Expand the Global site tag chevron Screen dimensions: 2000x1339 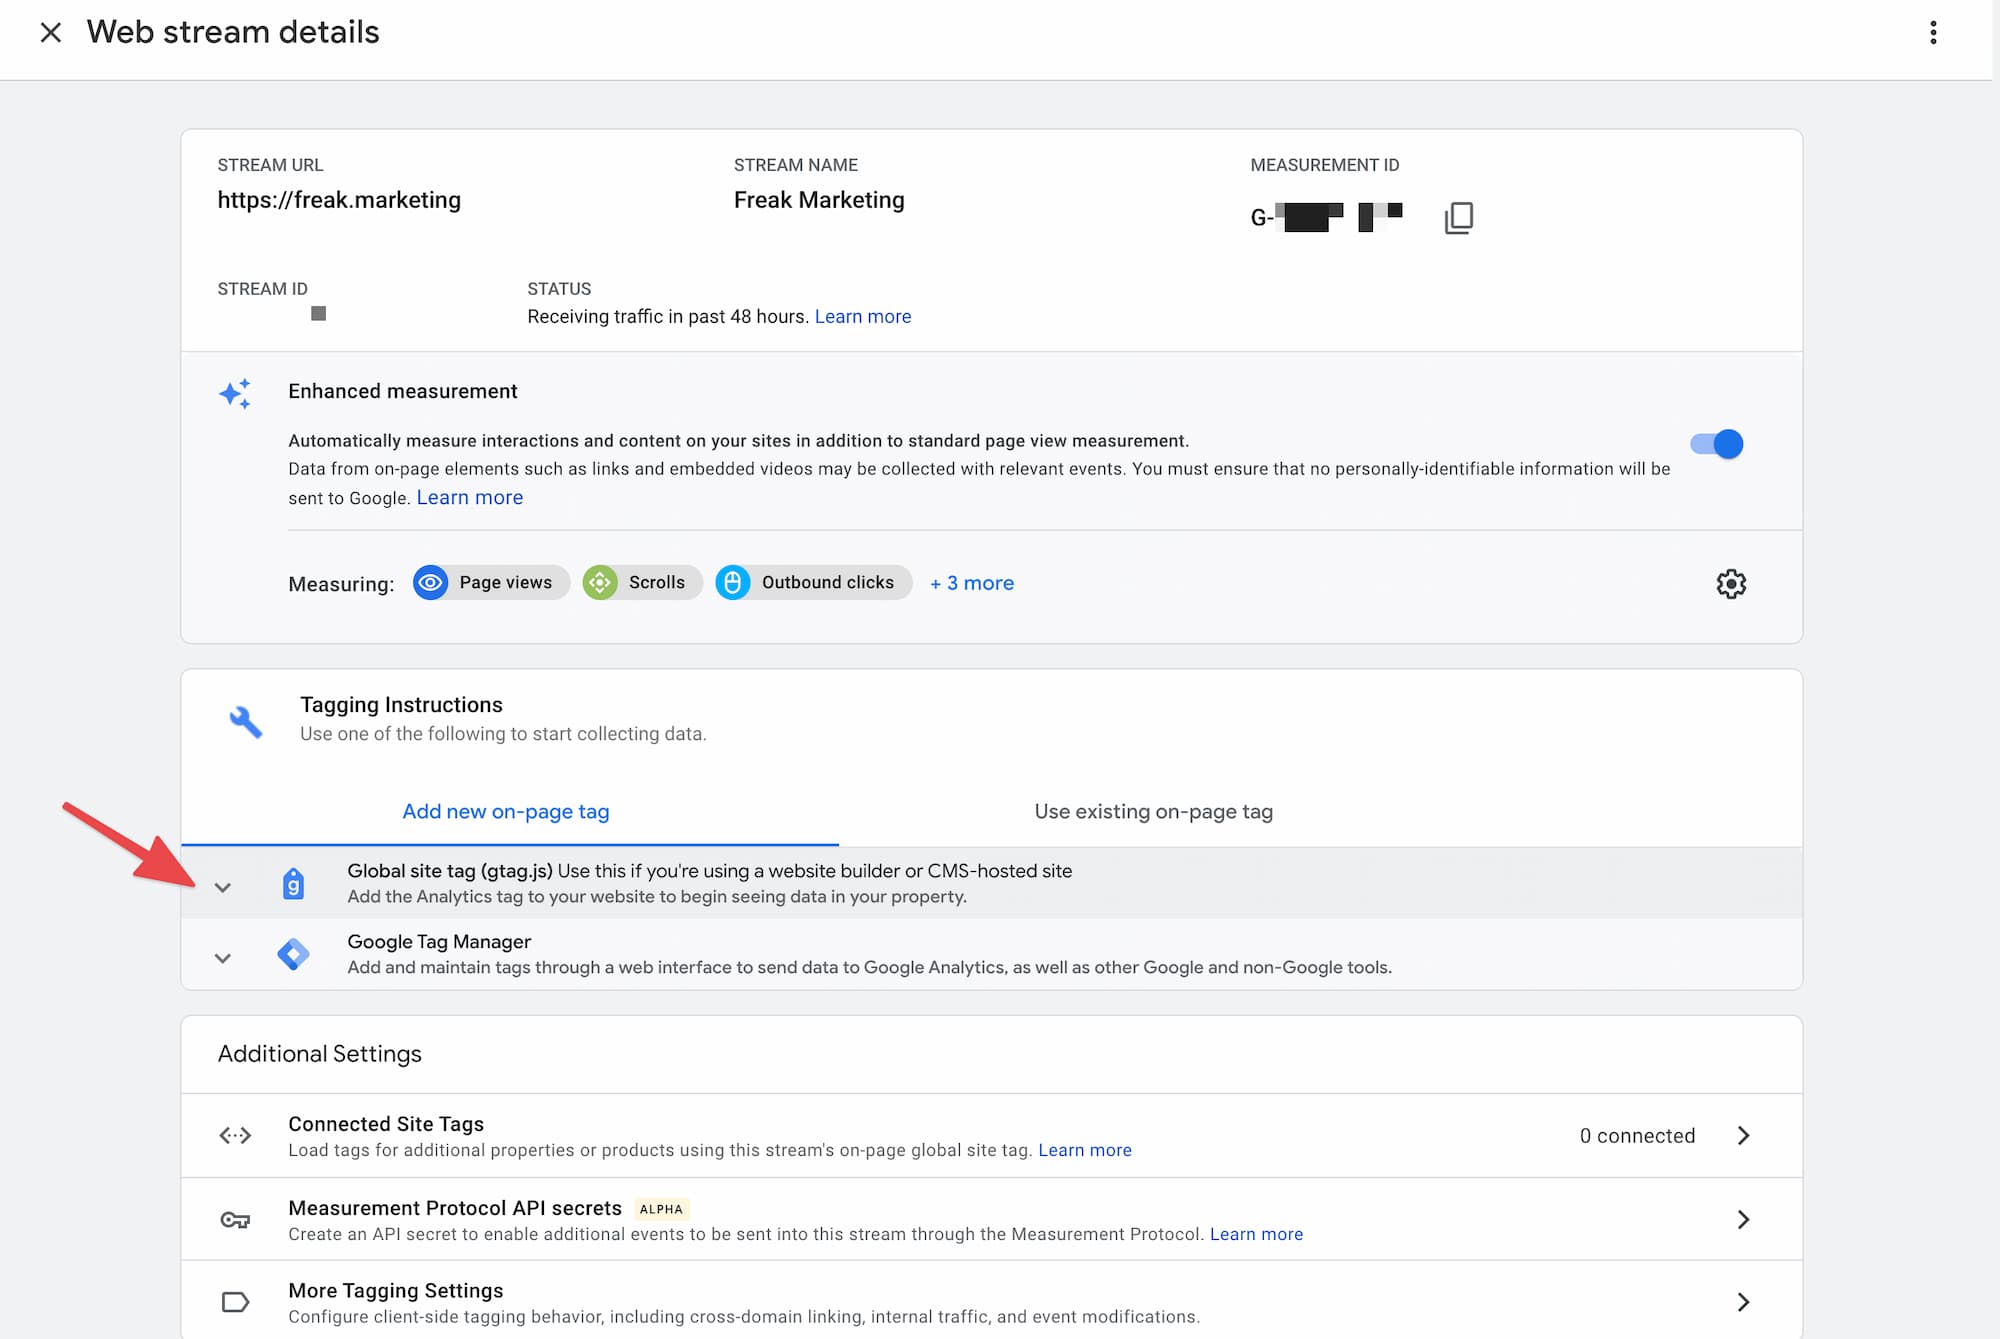(223, 887)
